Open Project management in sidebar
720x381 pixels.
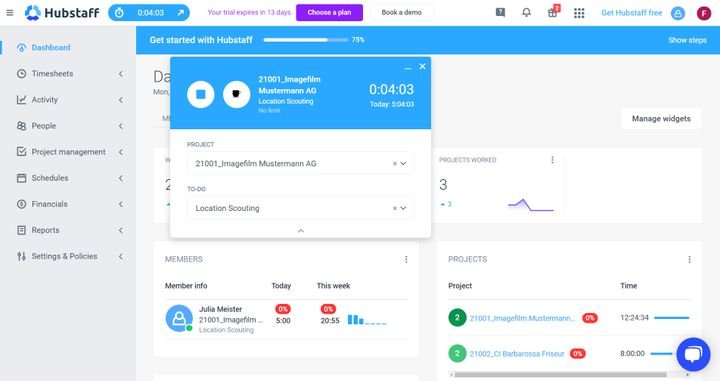tap(68, 152)
